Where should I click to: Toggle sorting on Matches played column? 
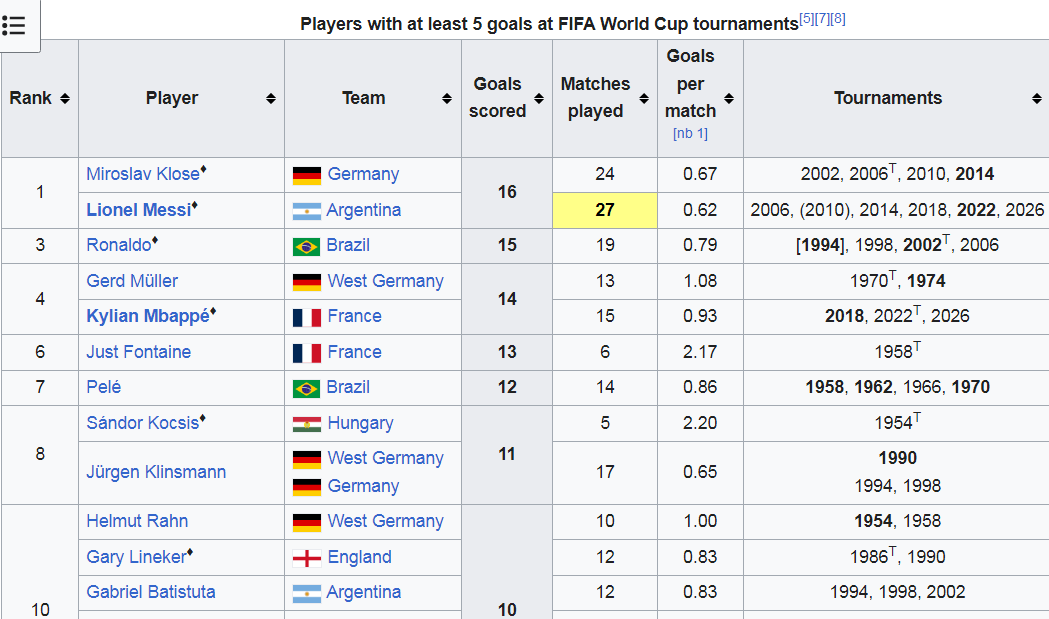coord(644,98)
